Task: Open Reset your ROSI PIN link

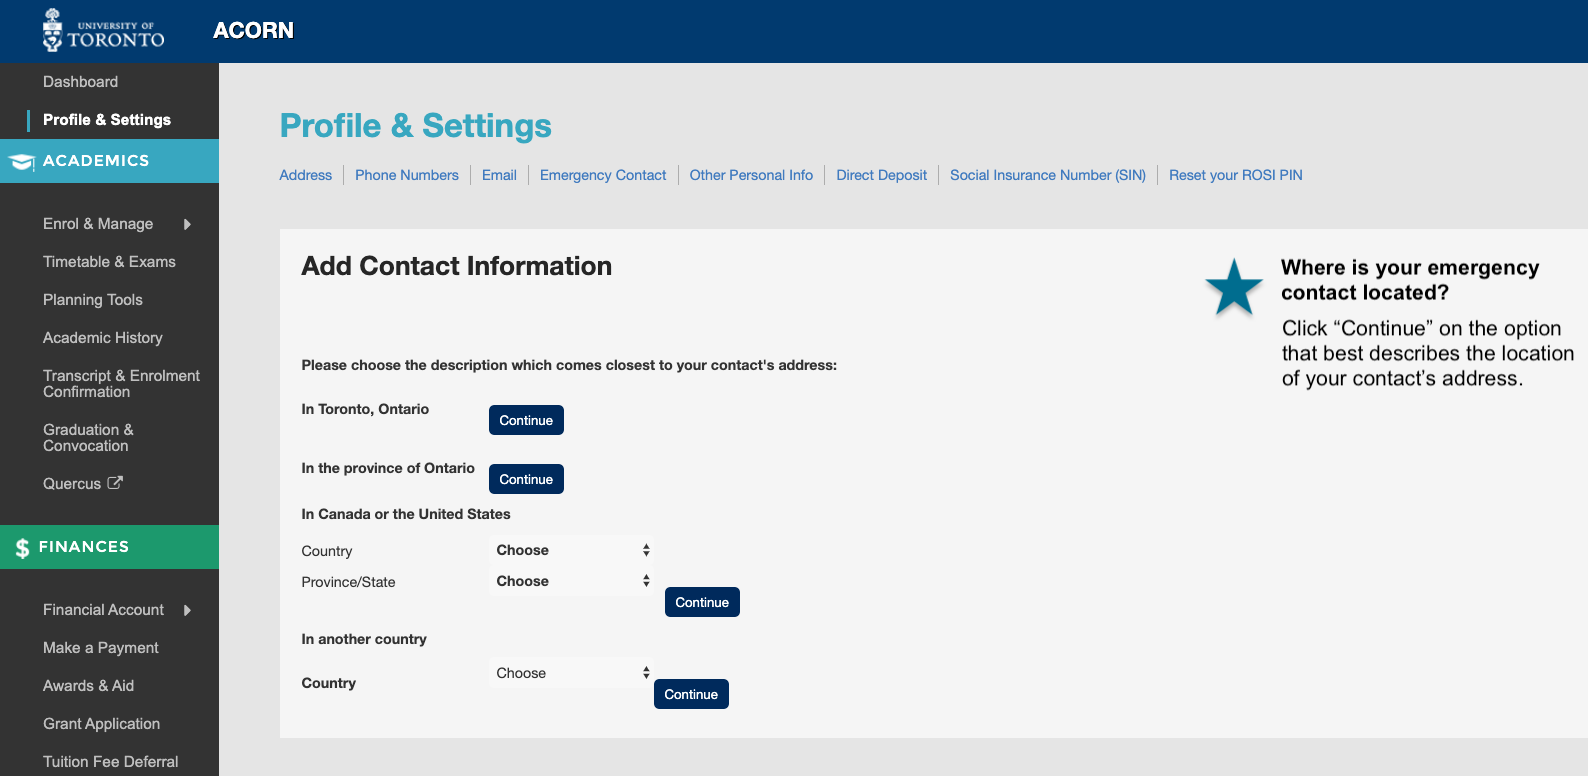Action: [1235, 175]
